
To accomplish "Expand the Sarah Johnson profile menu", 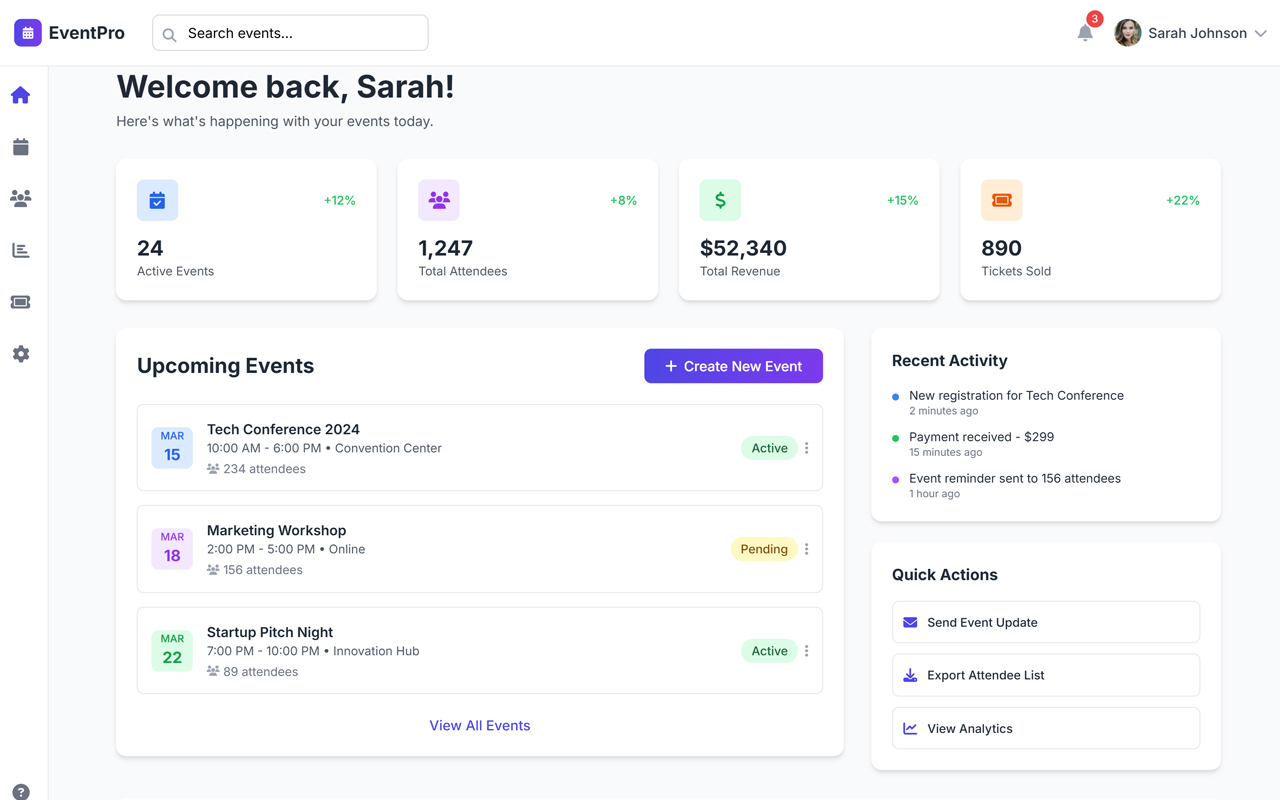I will pyautogui.click(x=1192, y=32).
